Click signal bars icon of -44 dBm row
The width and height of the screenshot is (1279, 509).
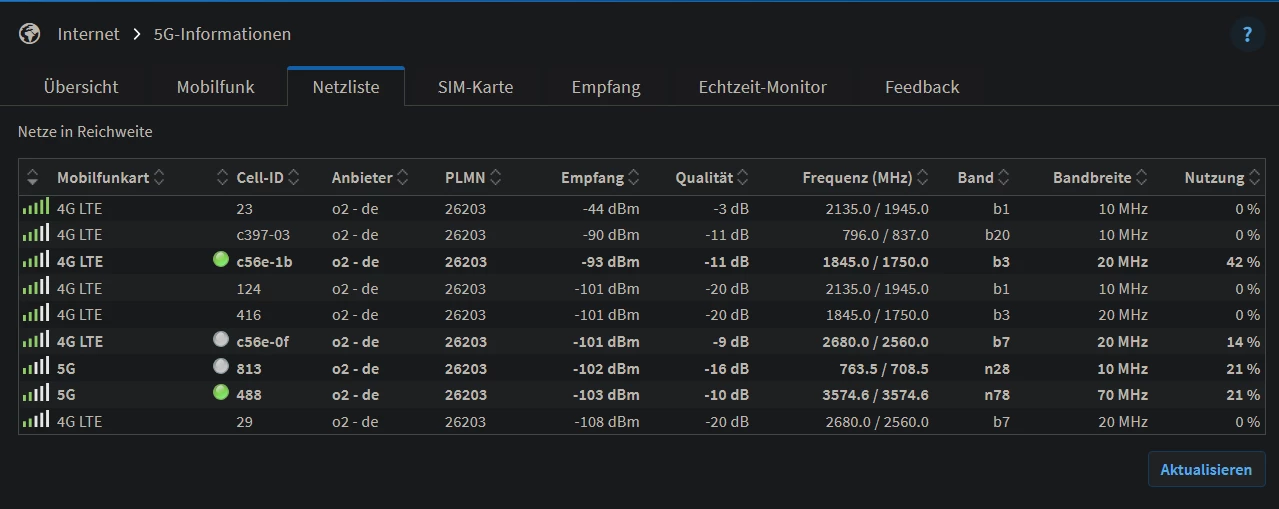pyautogui.click(x=36, y=208)
